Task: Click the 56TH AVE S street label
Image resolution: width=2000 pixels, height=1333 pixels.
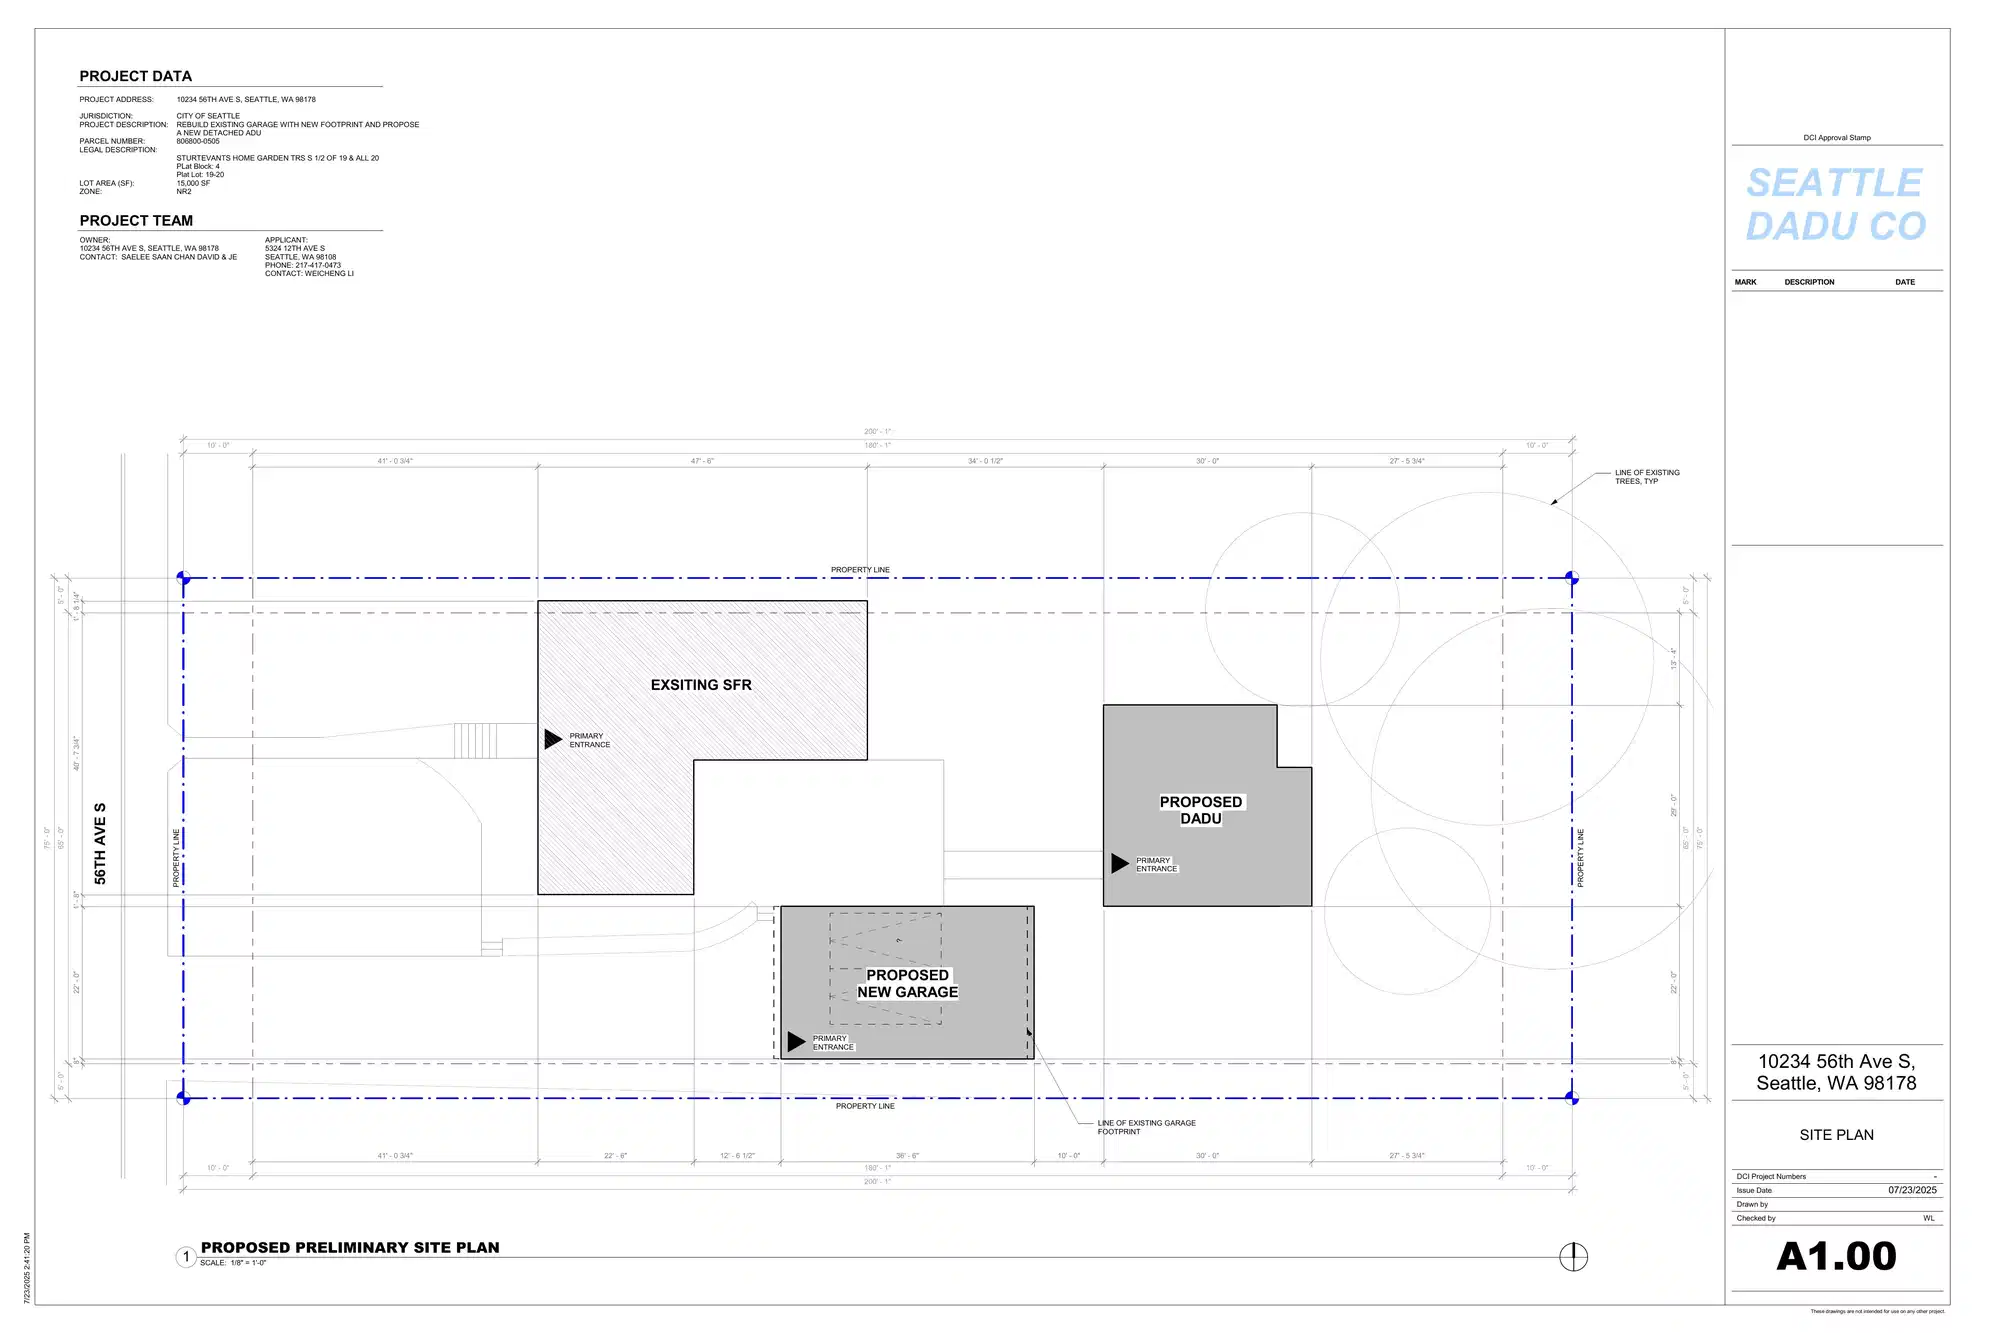Action: pos(100,843)
